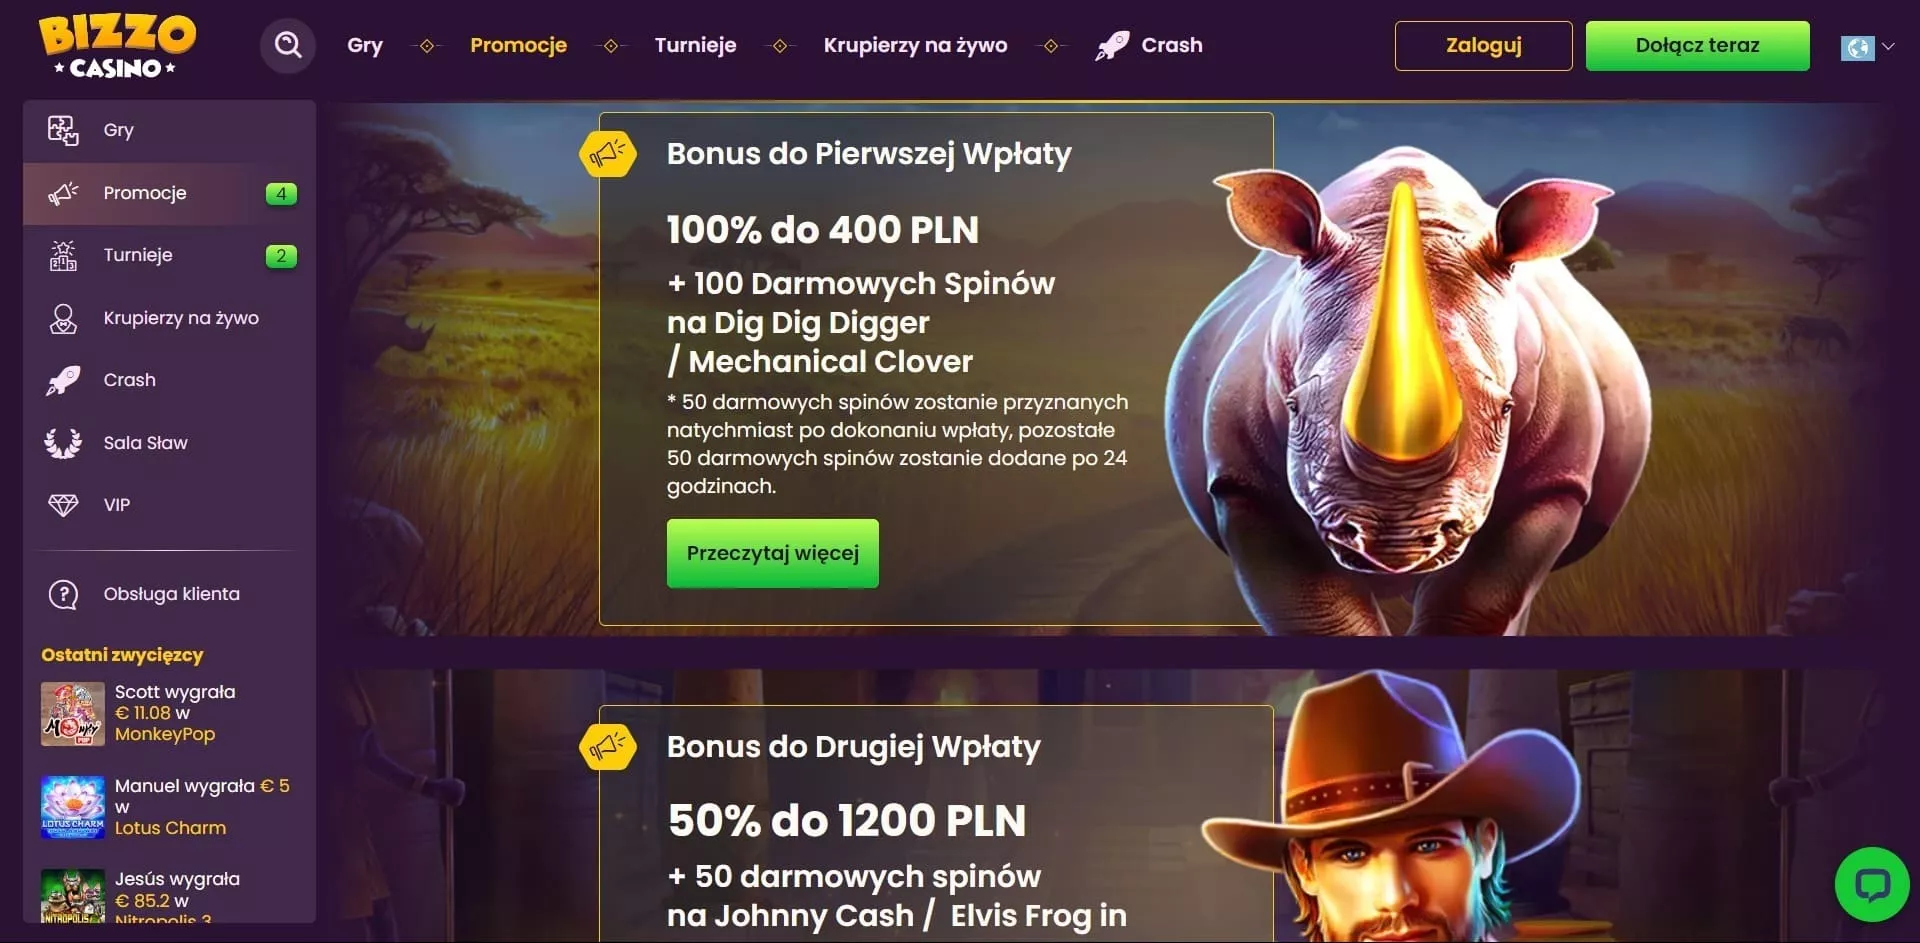The image size is (1920, 943).
Task: Select Crash in the top navigation
Action: point(1149,45)
